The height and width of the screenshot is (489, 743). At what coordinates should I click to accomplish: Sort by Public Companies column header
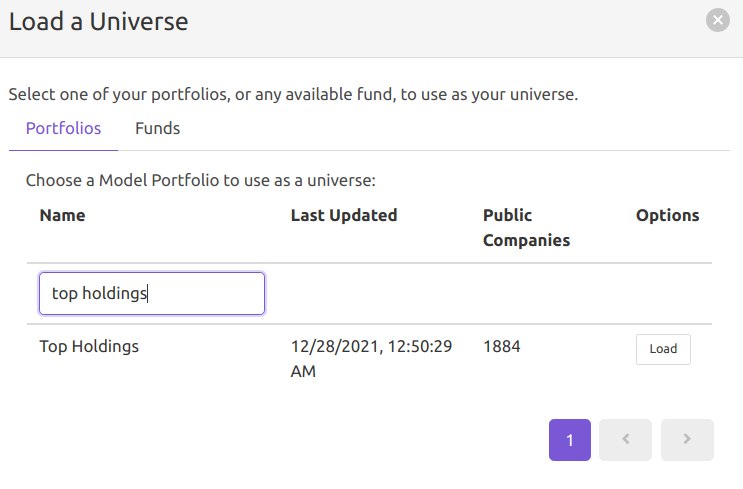526,227
